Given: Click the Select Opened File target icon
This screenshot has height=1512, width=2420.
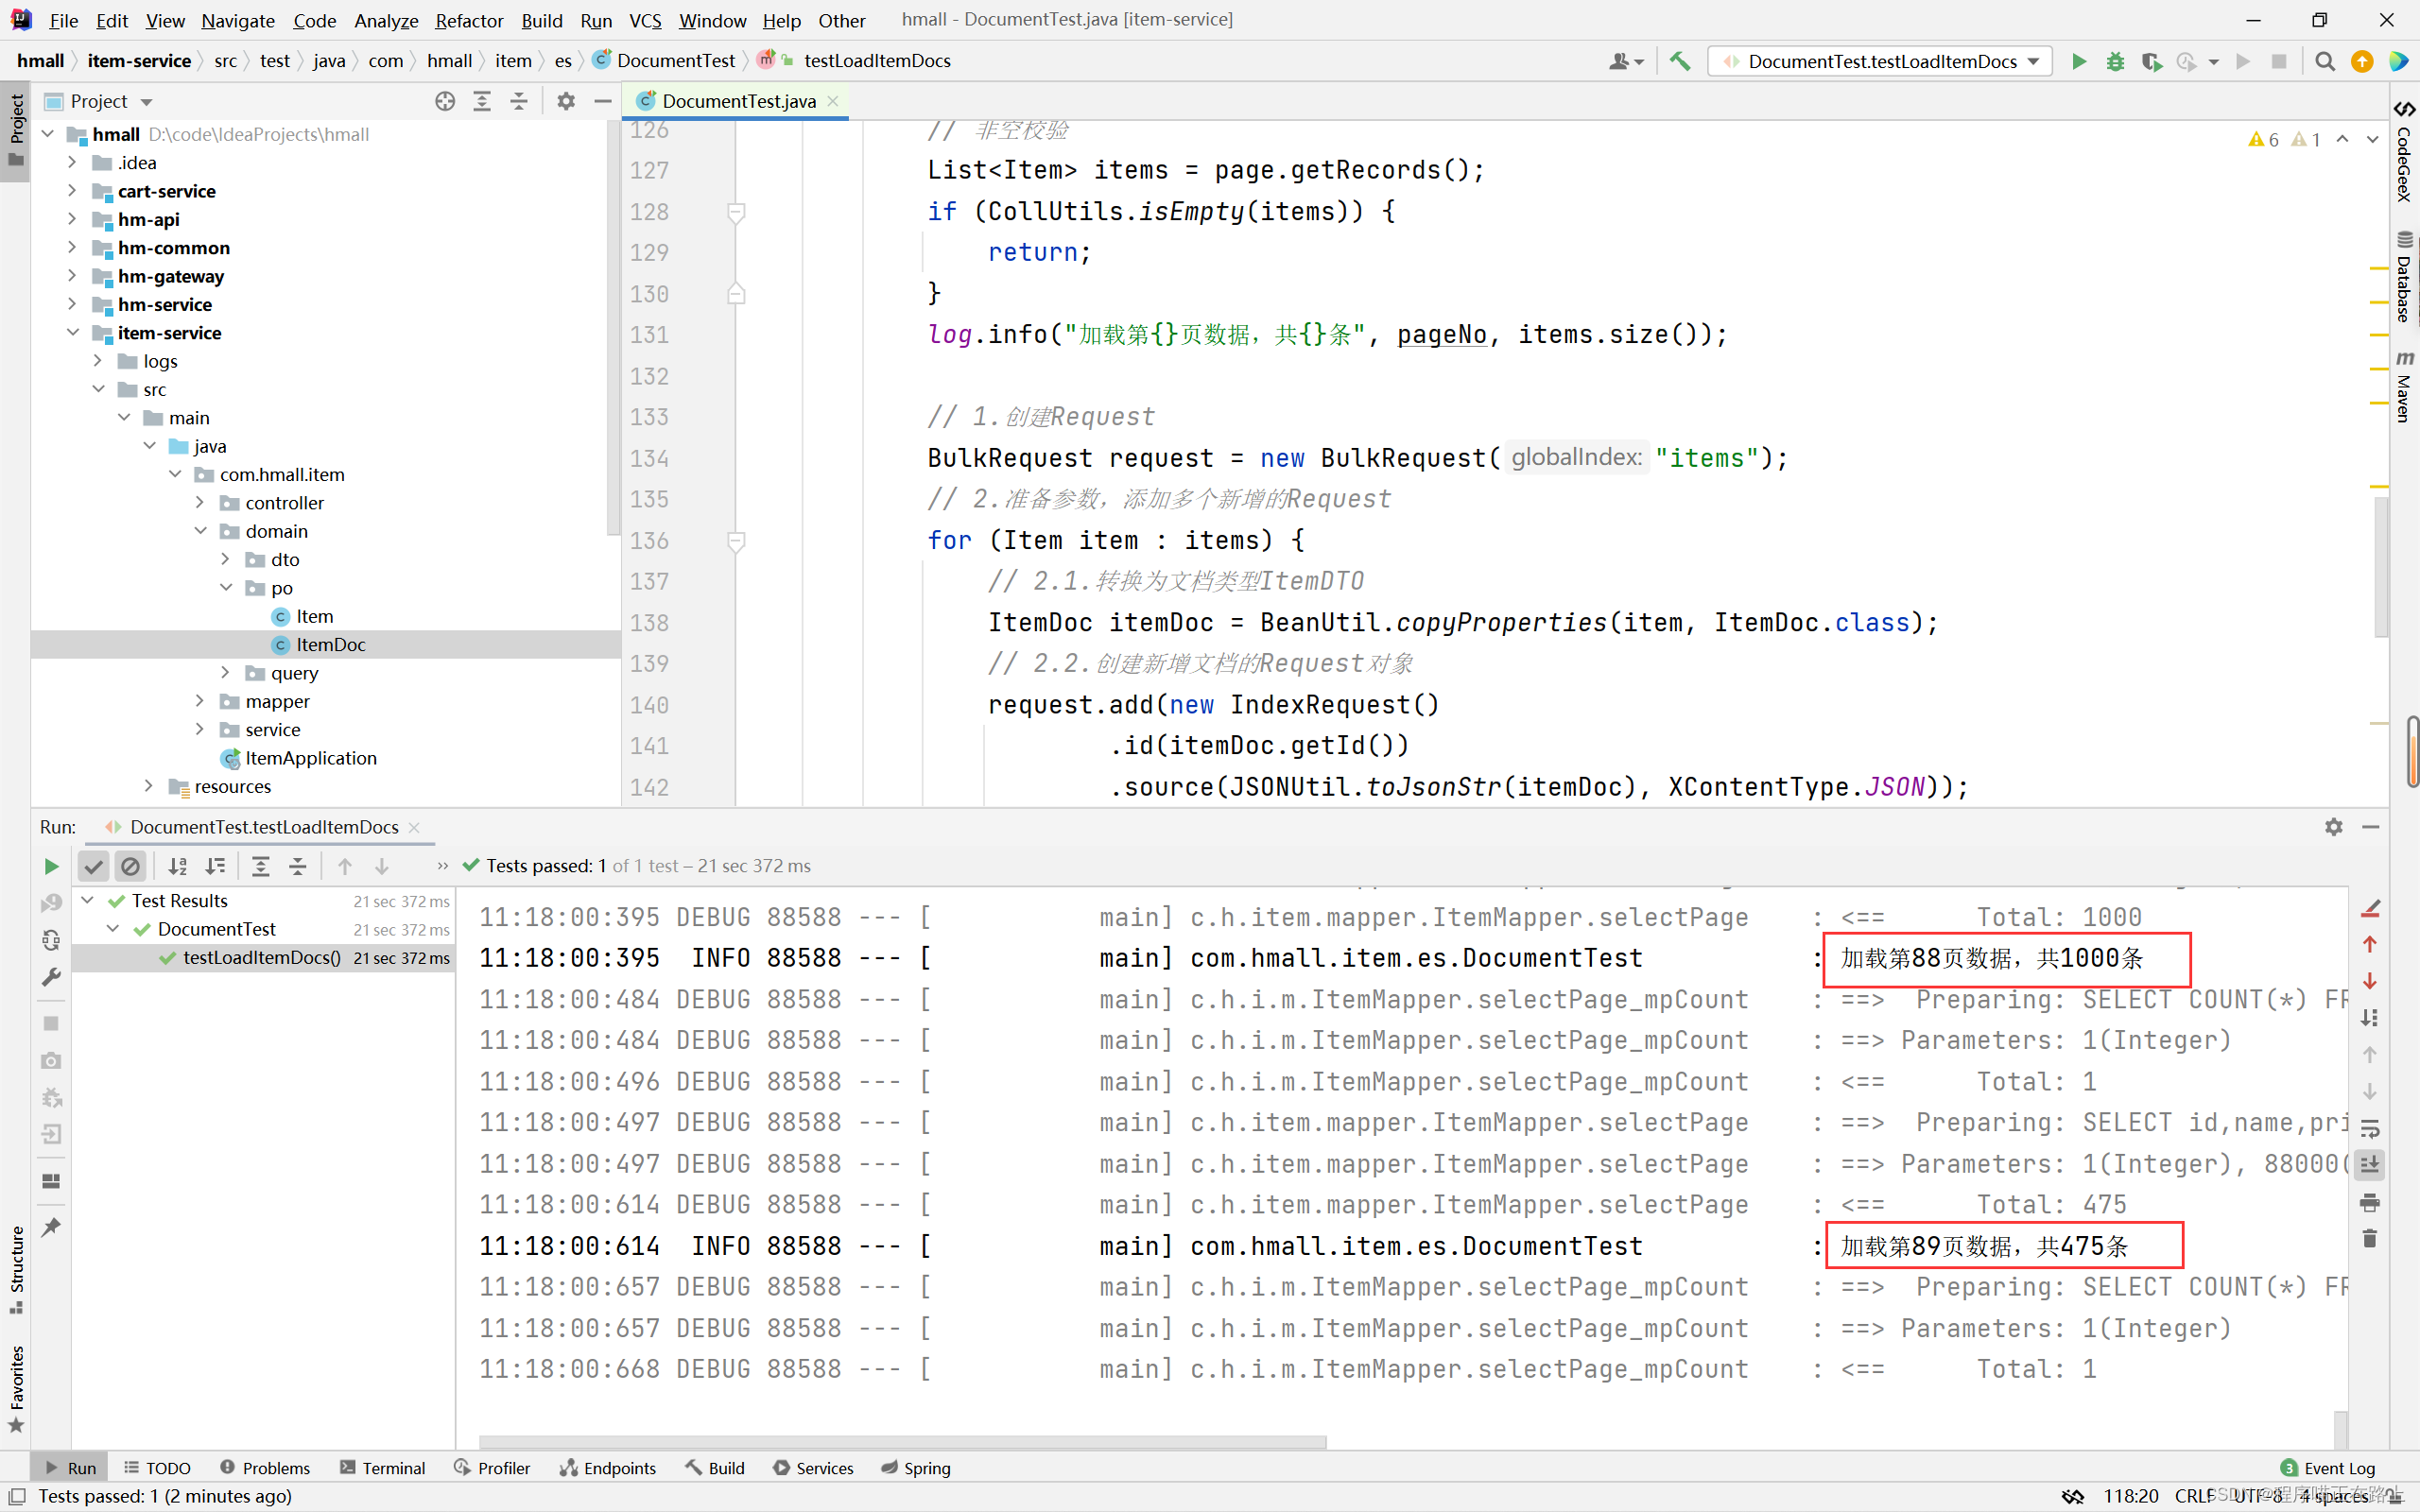Looking at the screenshot, I should [445, 101].
